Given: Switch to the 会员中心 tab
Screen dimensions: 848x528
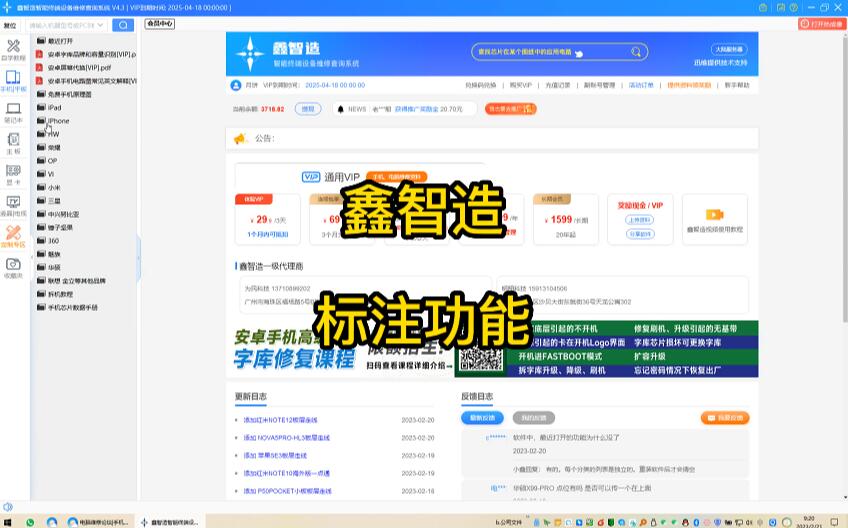Looking at the screenshot, I should click(x=160, y=23).
